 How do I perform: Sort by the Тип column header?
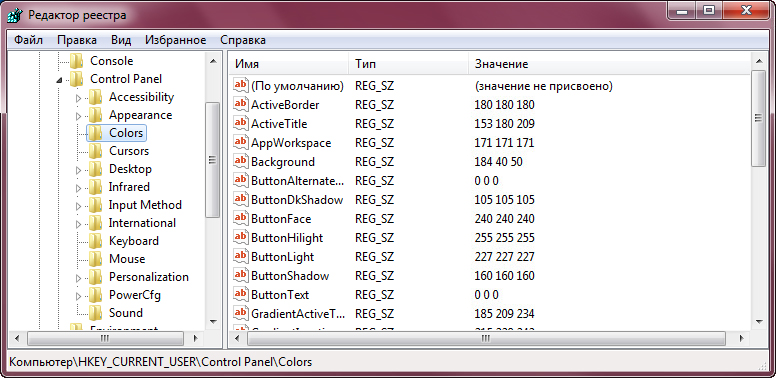click(409, 64)
